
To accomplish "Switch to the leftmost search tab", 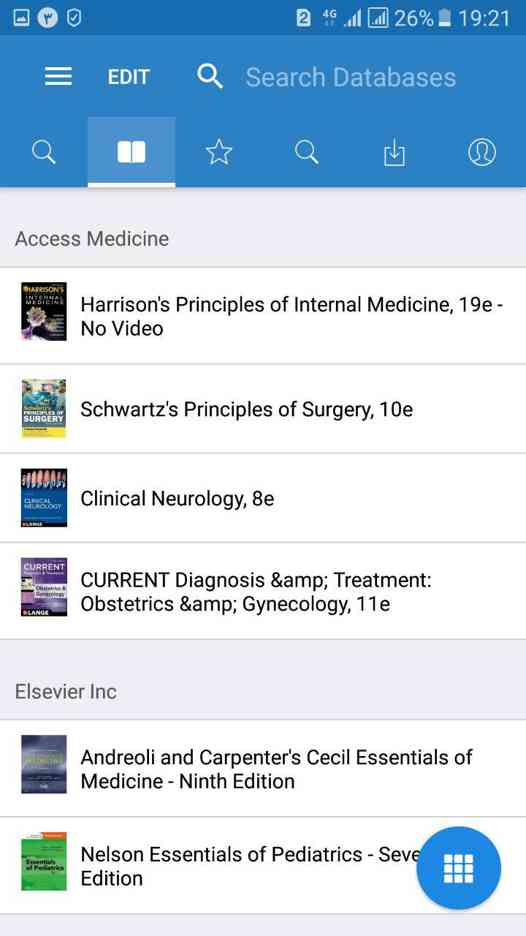I will click(x=44, y=152).
